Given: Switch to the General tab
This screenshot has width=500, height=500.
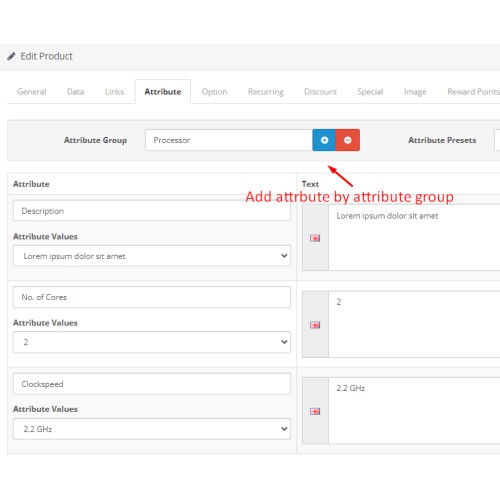Looking at the screenshot, I should click(x=32, y=92).
